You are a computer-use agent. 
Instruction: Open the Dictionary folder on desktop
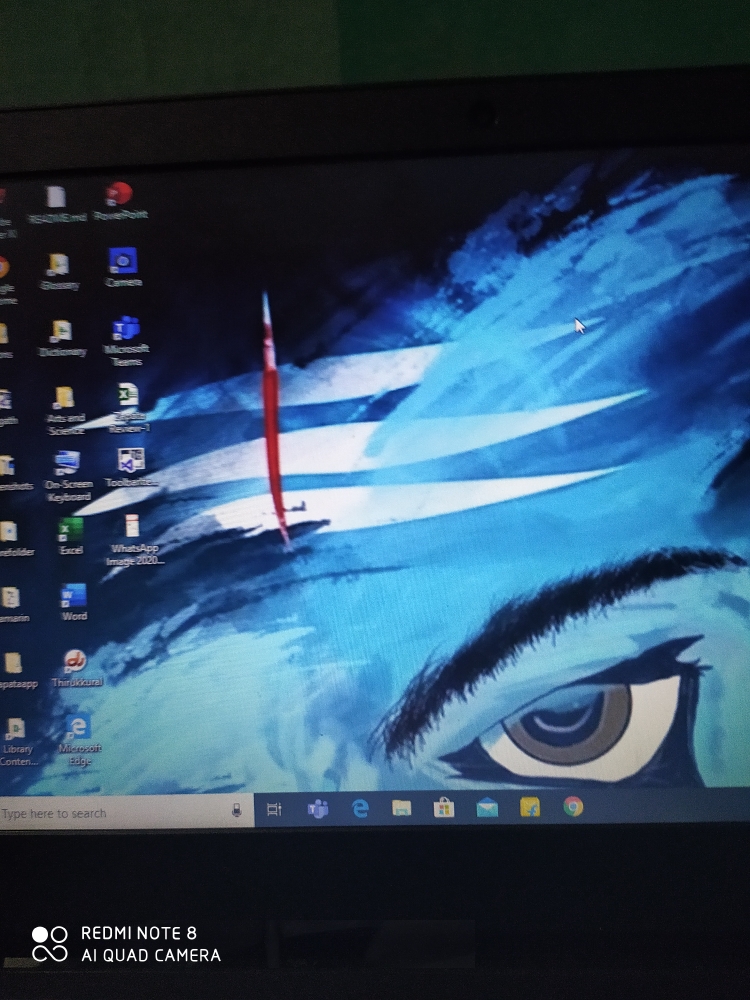61,333
